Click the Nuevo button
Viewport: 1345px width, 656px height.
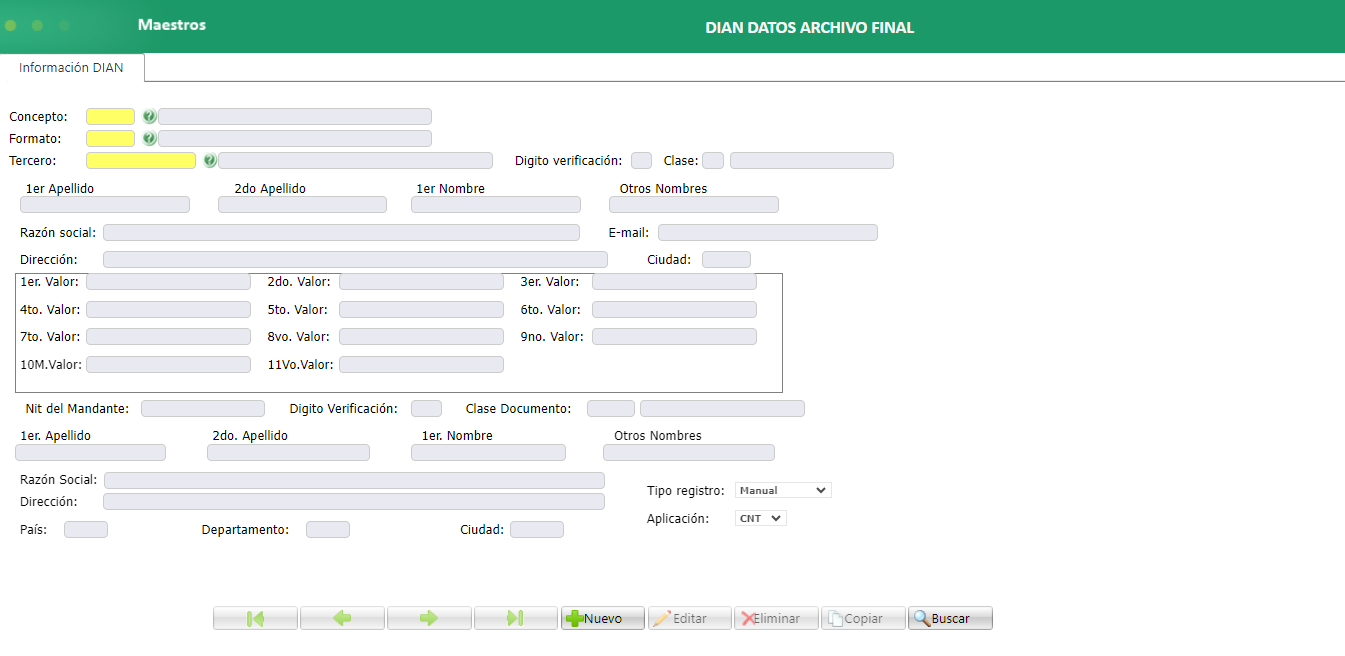(603, 618)
